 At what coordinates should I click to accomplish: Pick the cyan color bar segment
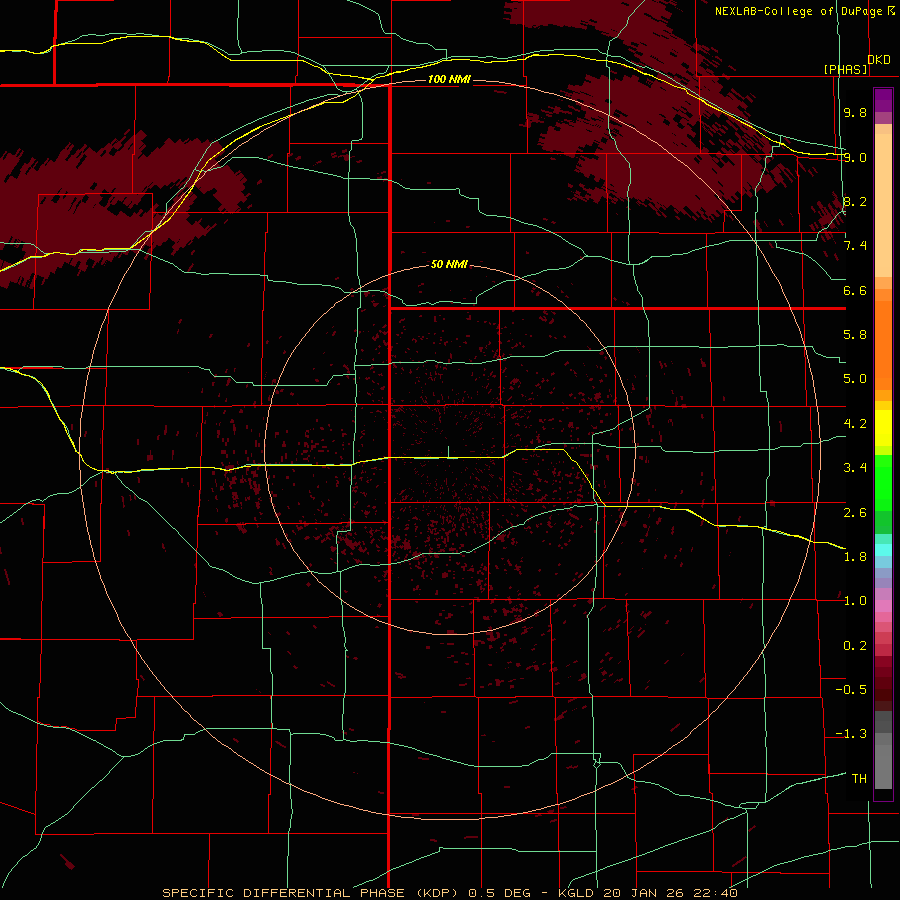883,549
